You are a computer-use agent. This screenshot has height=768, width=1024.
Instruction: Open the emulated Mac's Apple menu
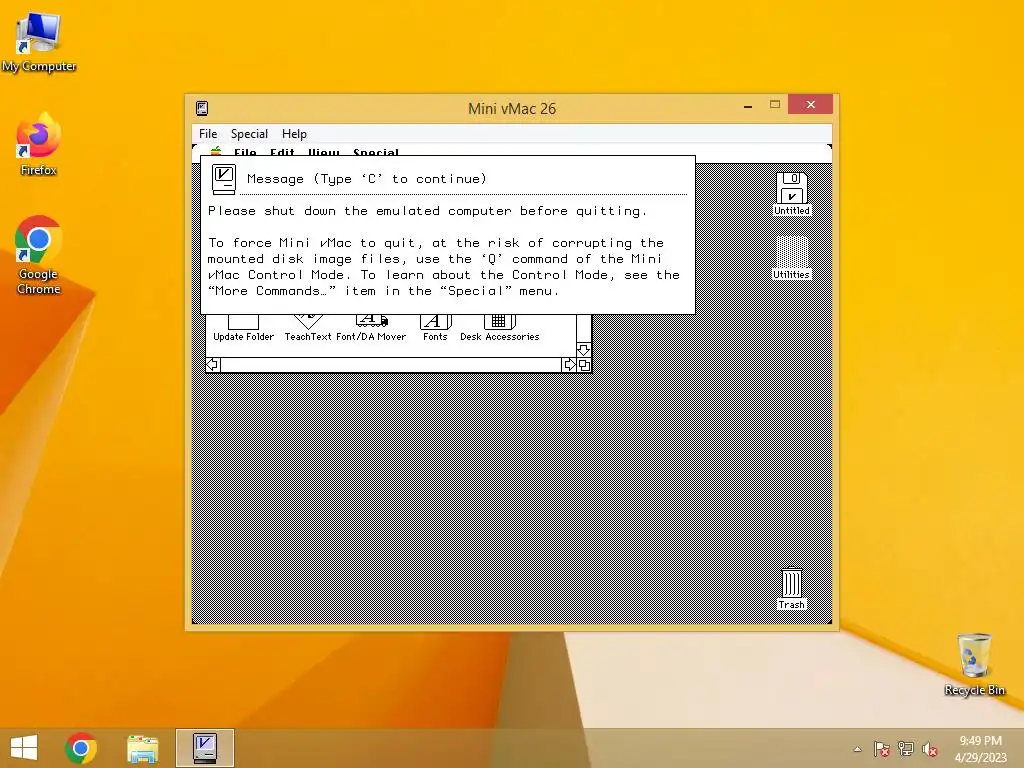pos(216,151)
